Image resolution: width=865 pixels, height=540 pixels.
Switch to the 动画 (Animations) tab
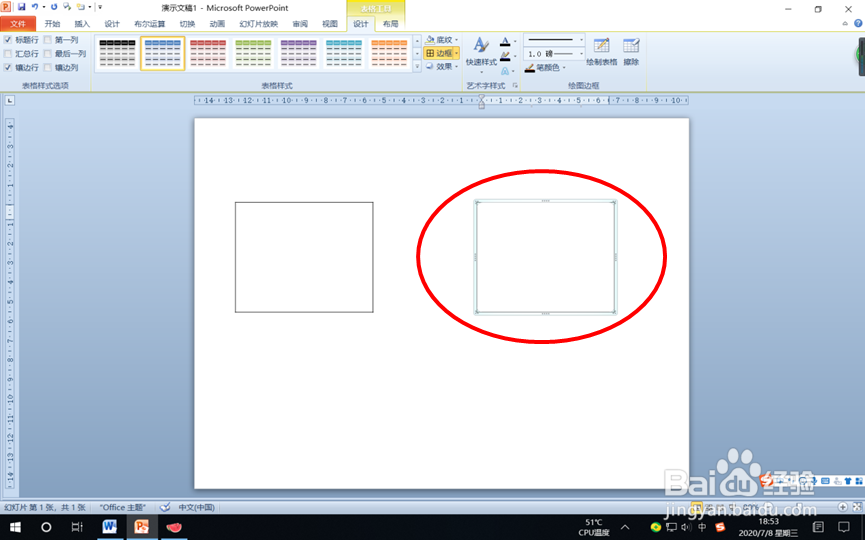[x=217, y=24]
